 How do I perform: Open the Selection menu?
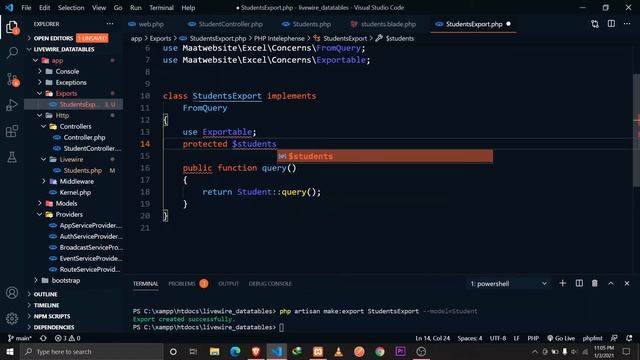[71, 8]
